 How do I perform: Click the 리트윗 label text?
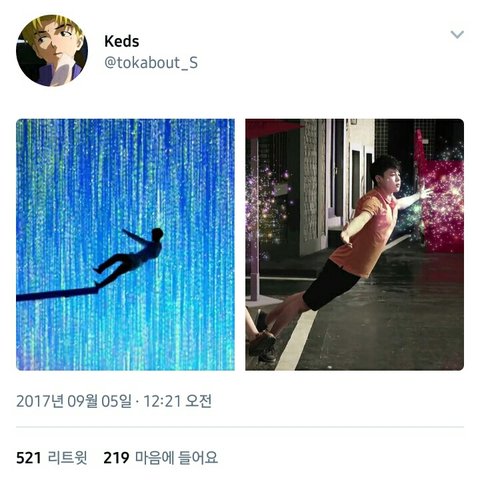coord(67,458)
